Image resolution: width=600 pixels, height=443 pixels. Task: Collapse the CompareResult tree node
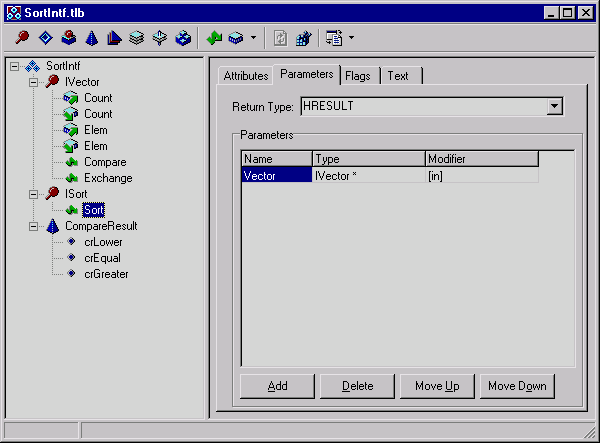pyautogui.click(x=33, y=226)
